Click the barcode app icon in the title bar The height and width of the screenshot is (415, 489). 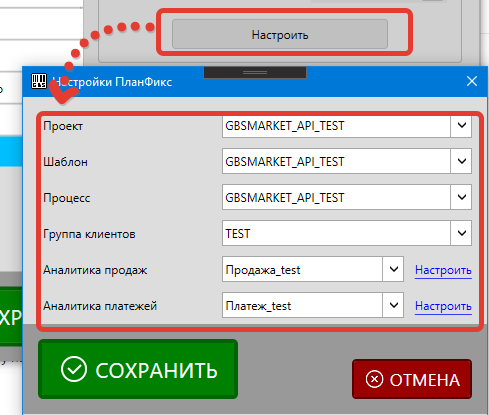coord(39,81)
